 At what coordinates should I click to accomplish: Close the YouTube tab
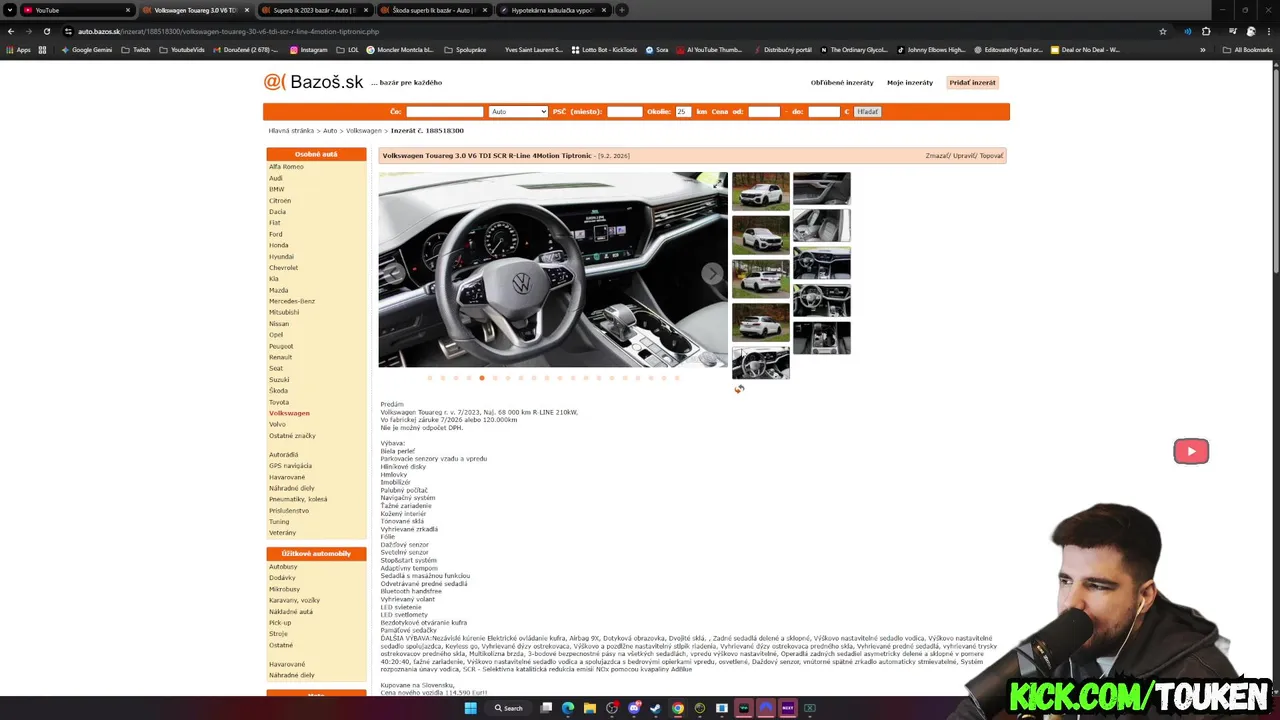128,10
